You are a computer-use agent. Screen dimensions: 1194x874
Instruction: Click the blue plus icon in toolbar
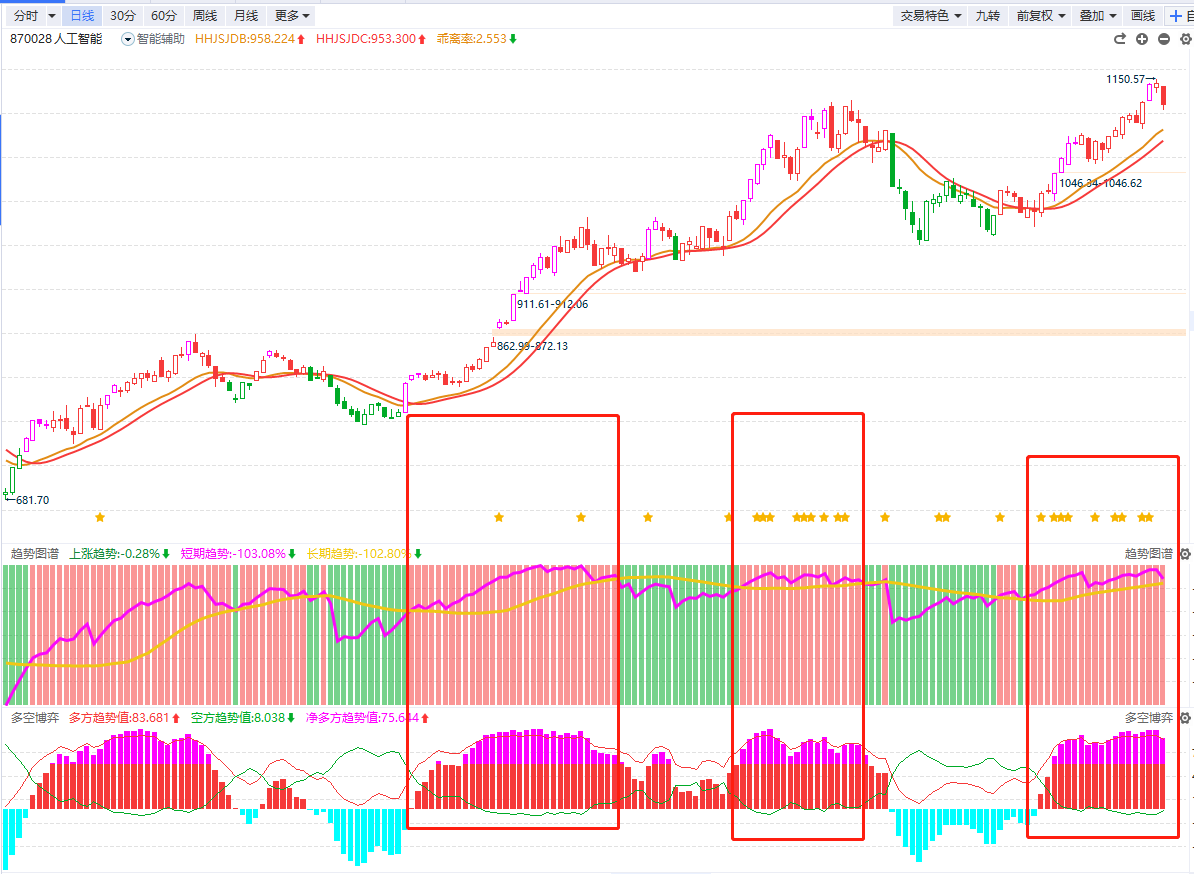(x=1175, y=16)
